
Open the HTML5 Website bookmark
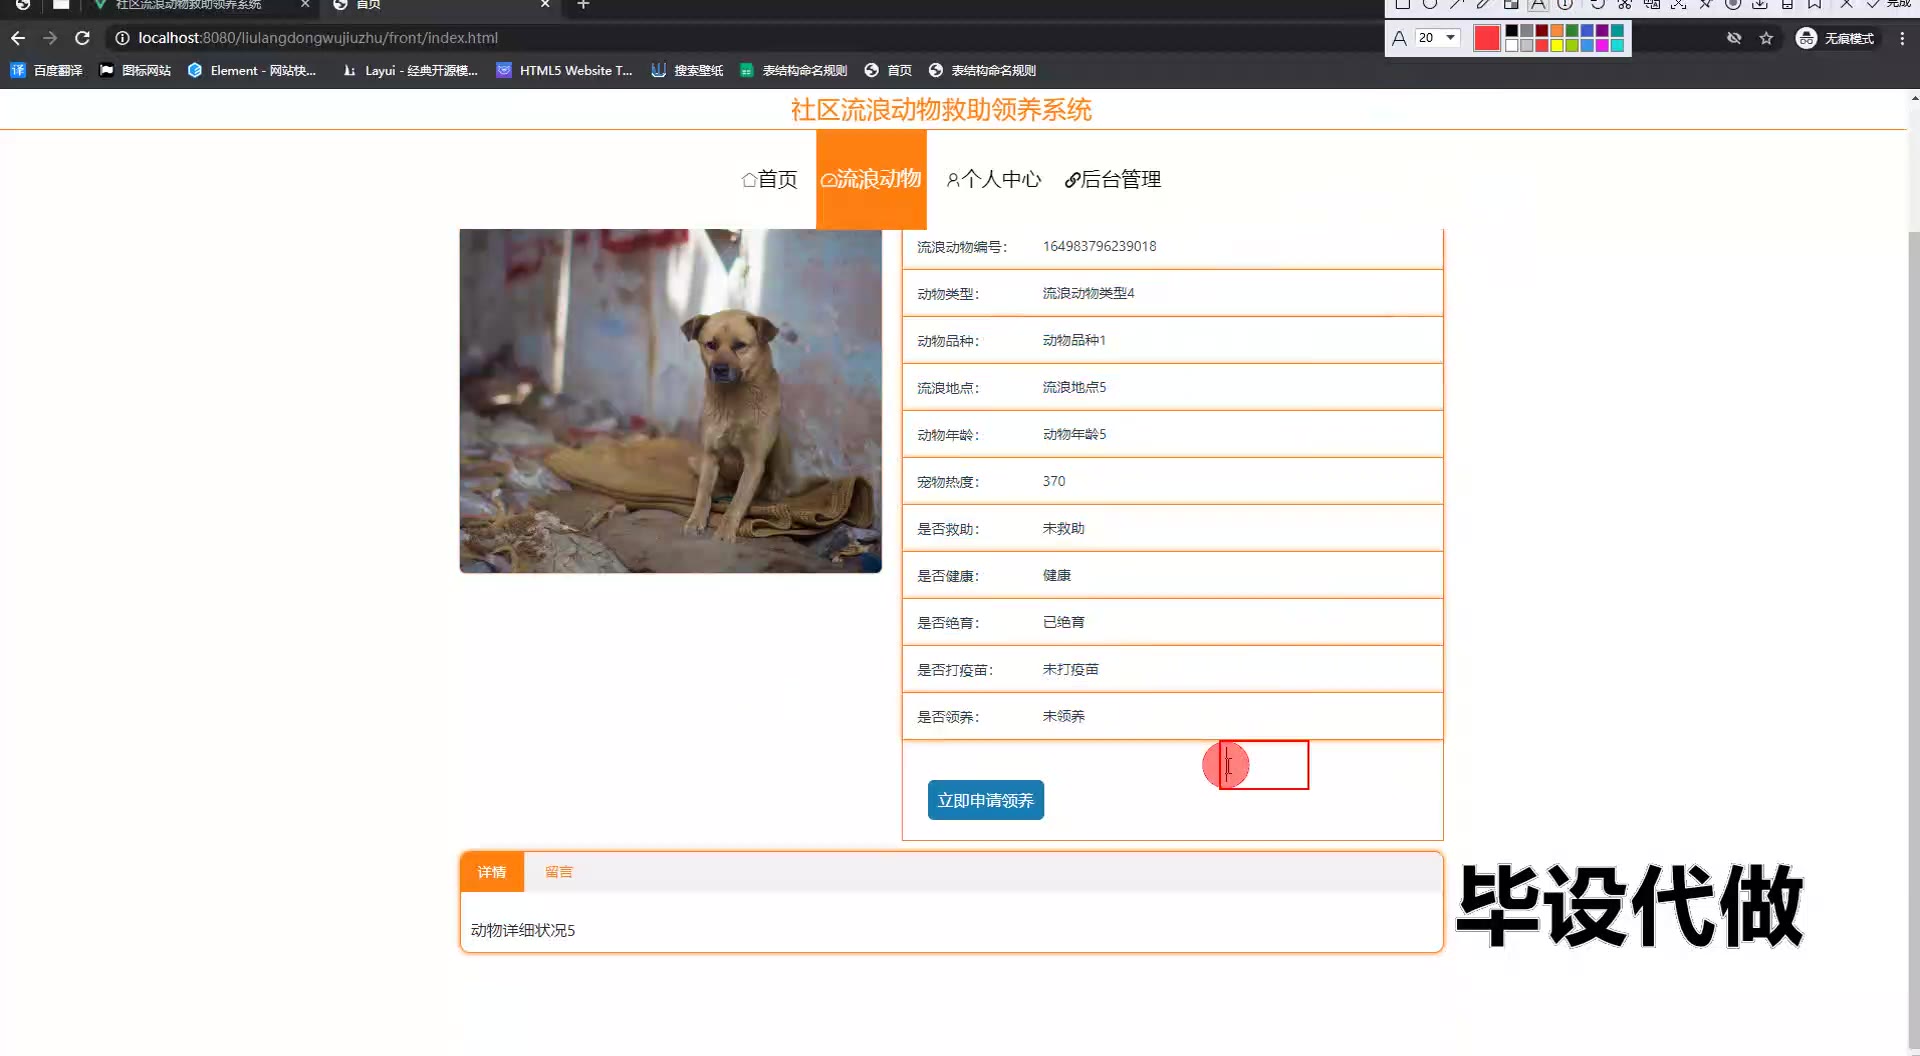coord(565,70)
